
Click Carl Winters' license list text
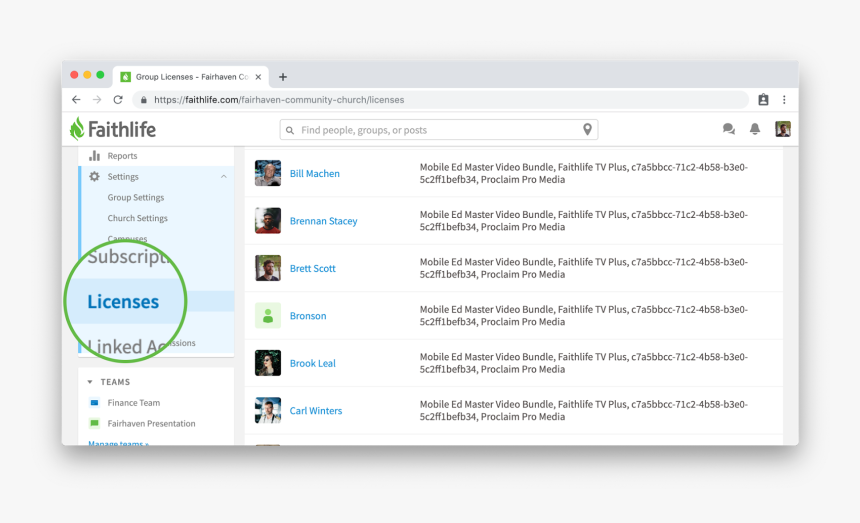coord(584,411)
